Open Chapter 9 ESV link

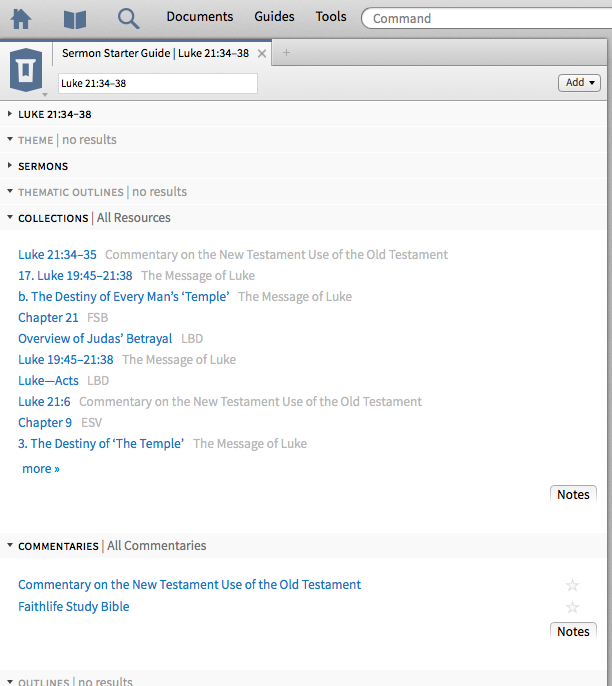(45, 423)
